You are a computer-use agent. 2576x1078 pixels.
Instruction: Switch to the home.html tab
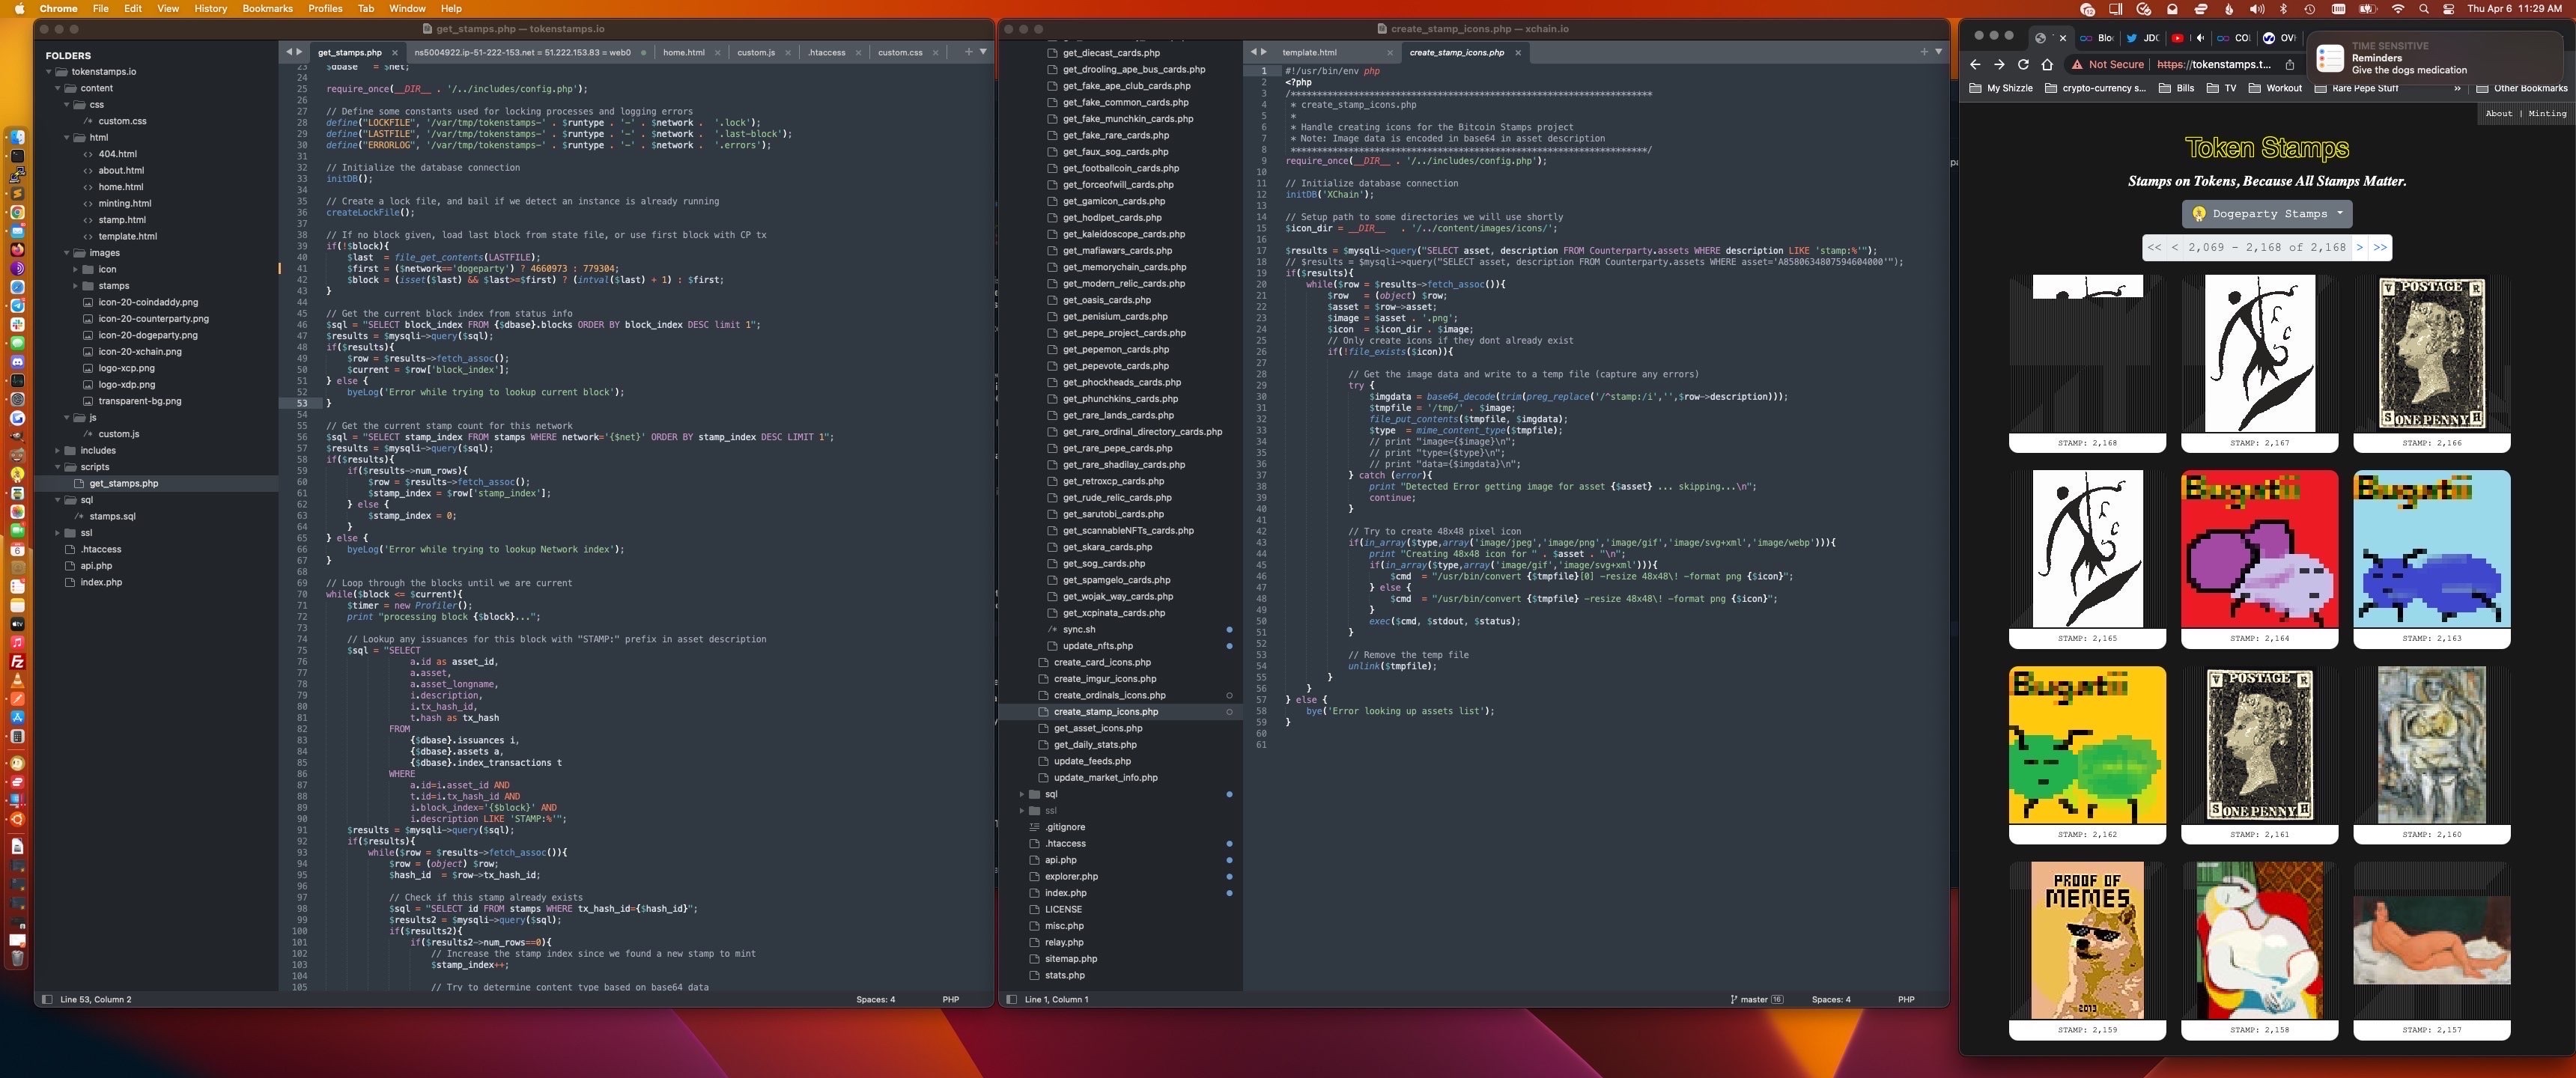683,52
